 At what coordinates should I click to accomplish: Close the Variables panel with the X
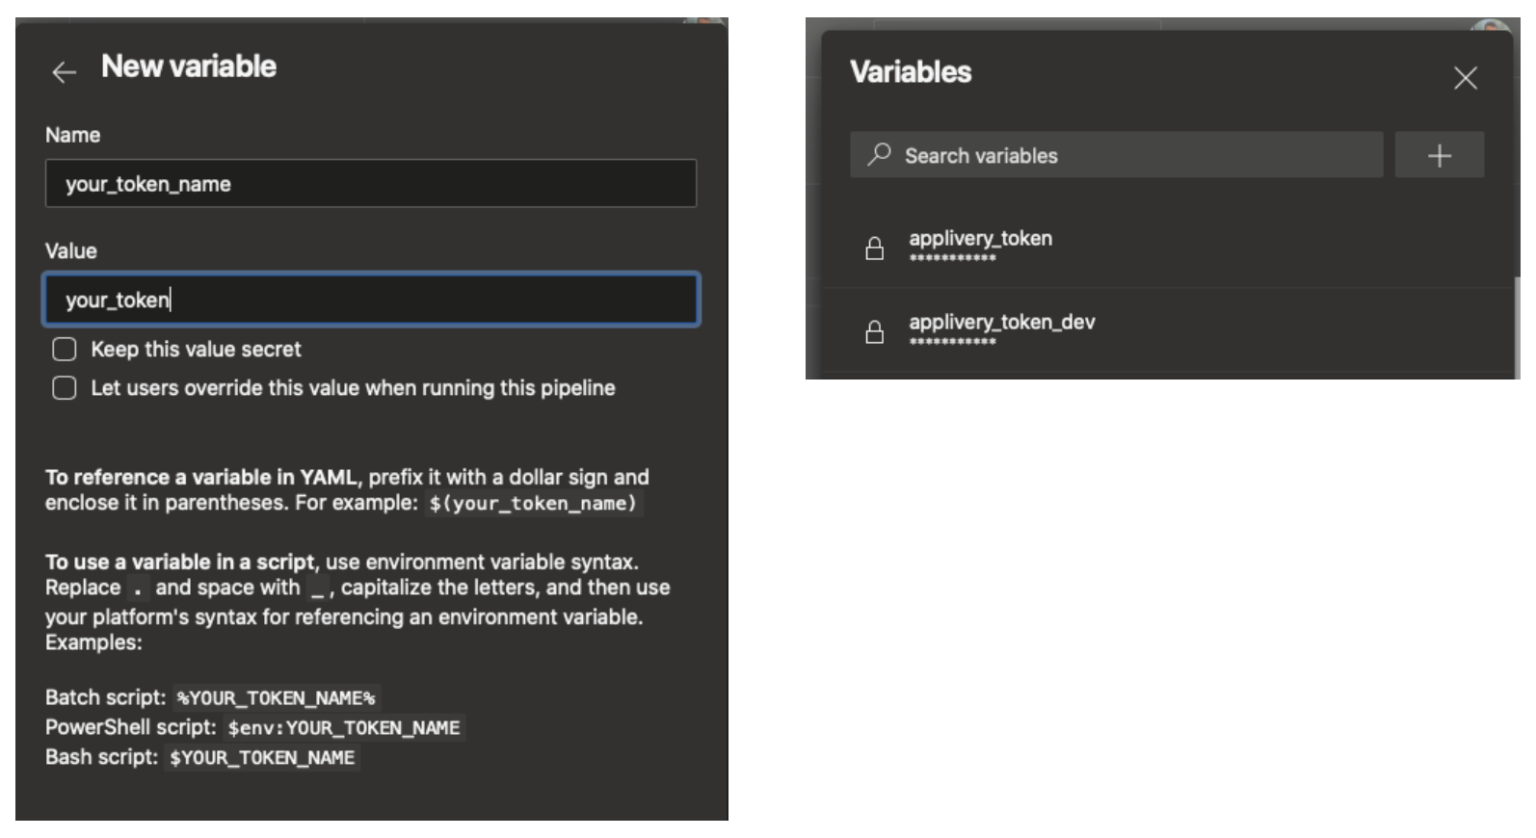tap(1465, 77)
